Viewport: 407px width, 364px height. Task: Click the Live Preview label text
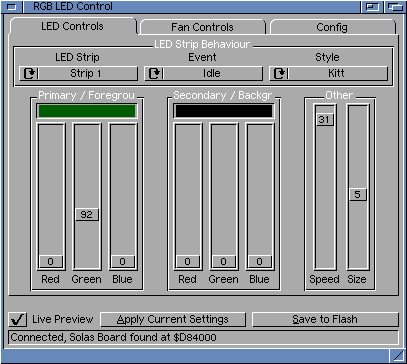point(63,319)
